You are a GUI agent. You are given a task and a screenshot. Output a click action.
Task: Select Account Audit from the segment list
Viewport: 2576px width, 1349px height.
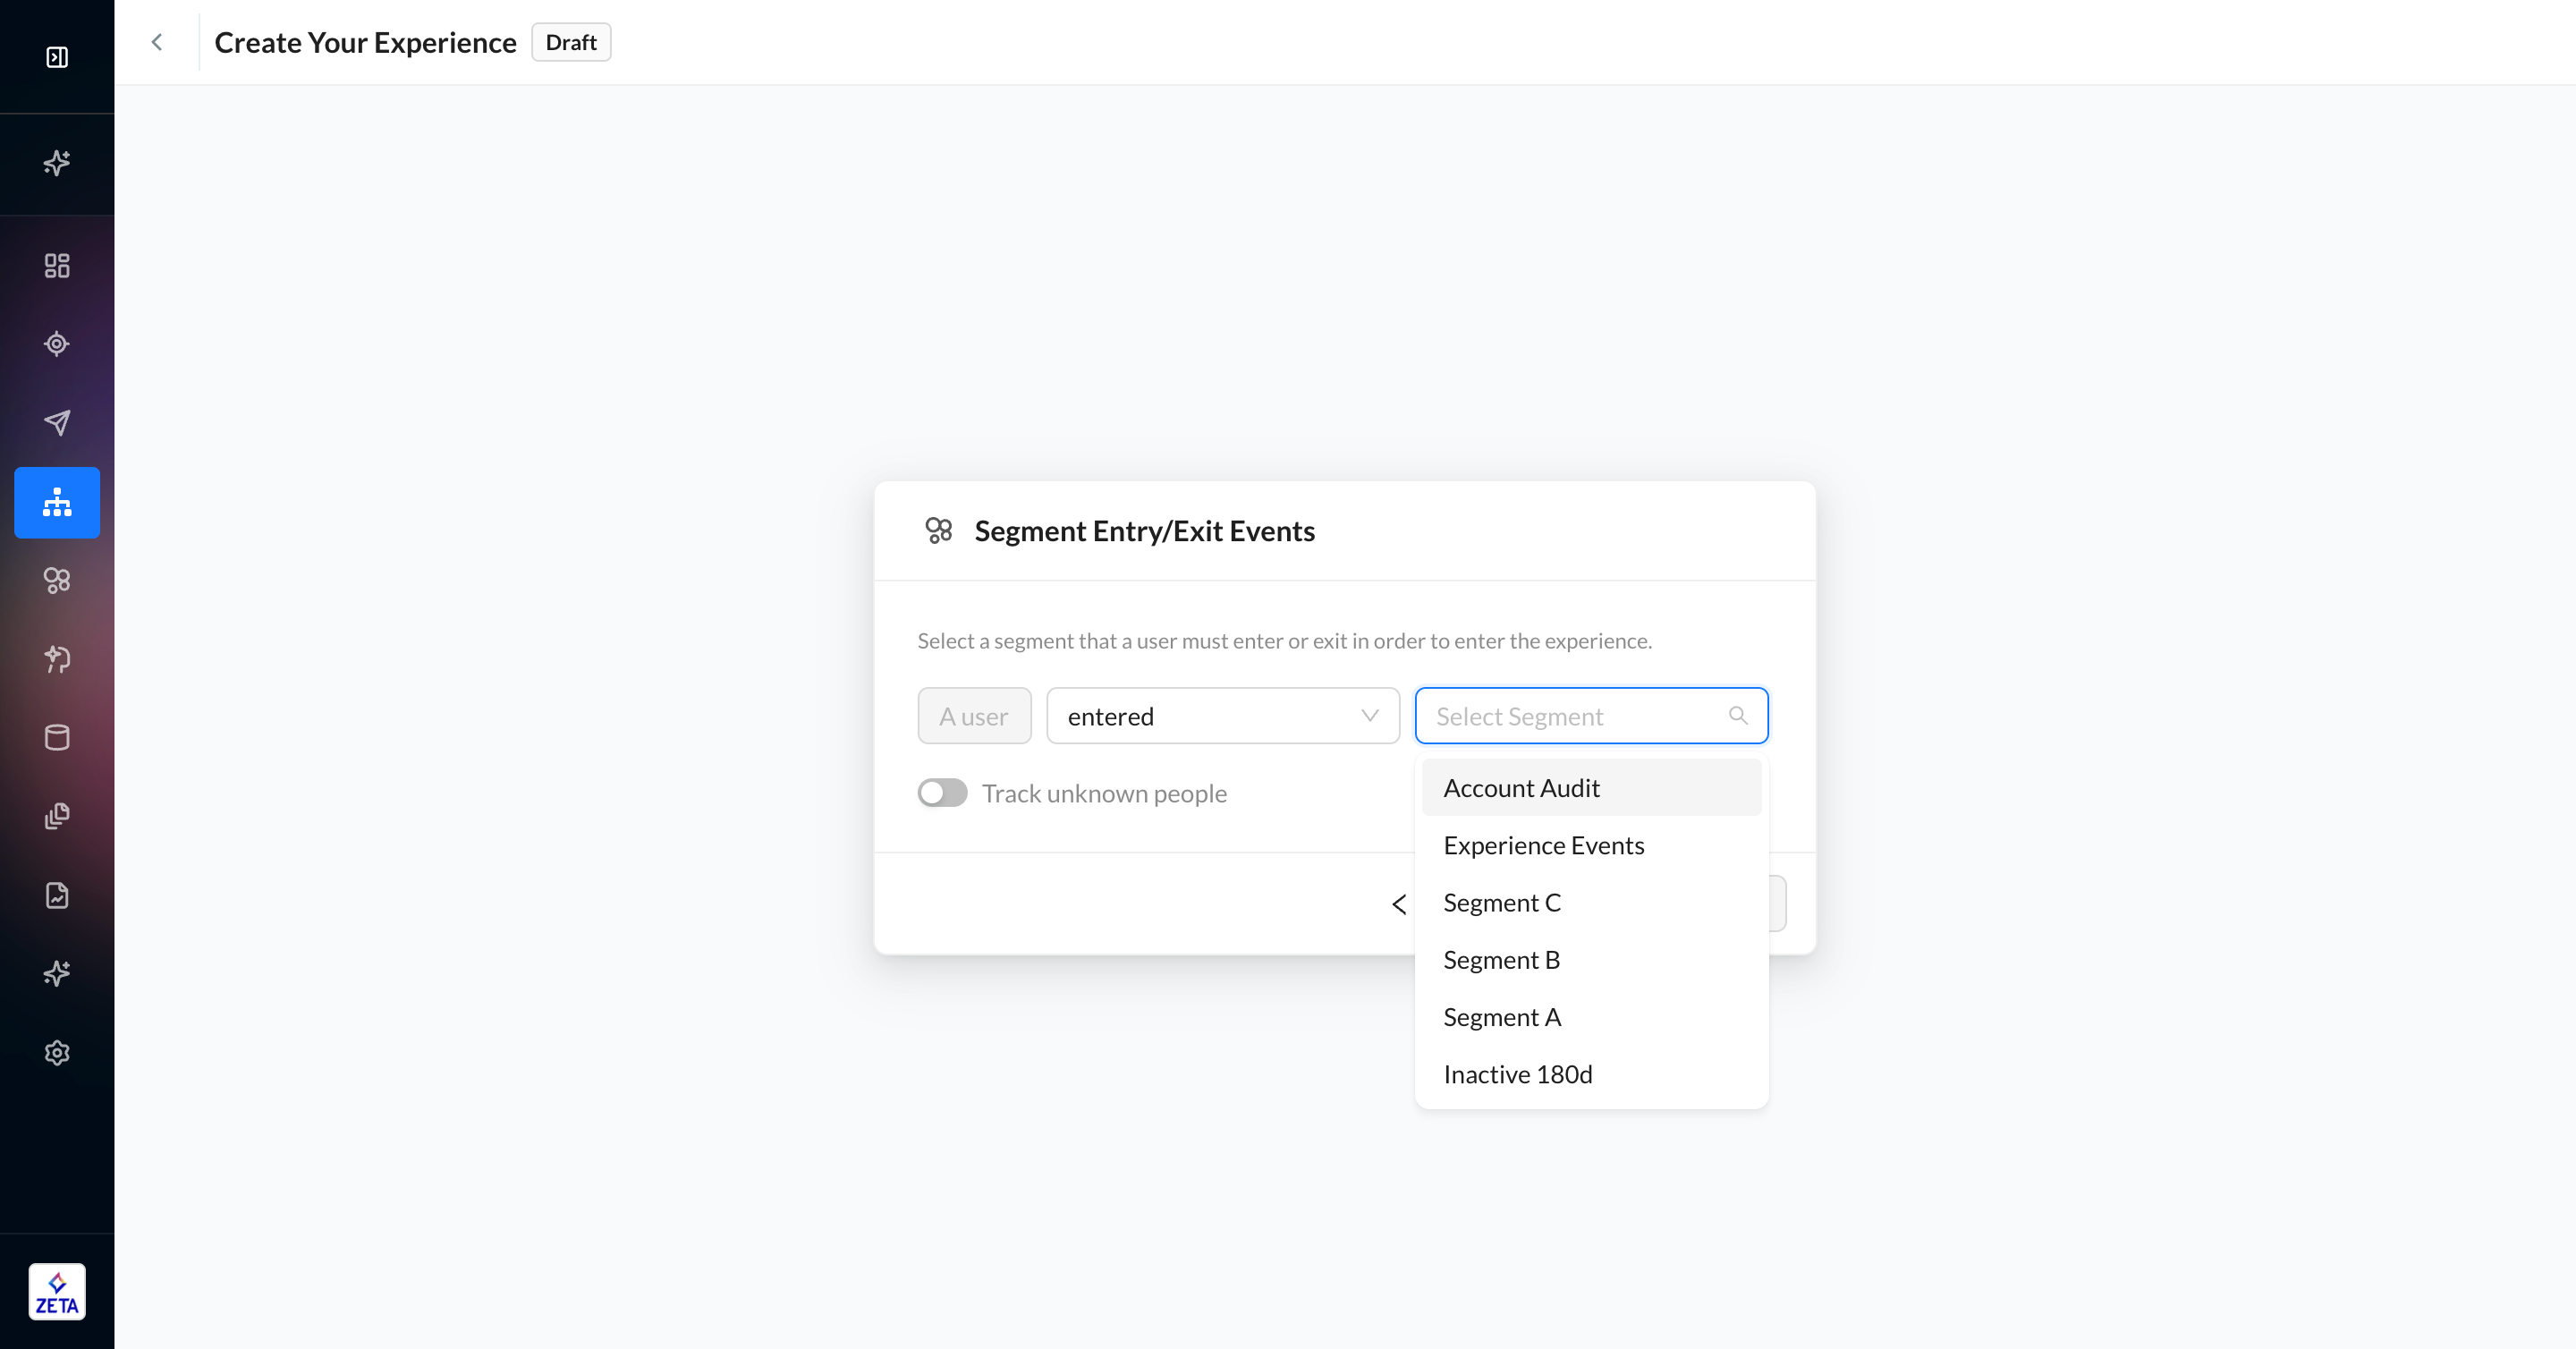1521,788
